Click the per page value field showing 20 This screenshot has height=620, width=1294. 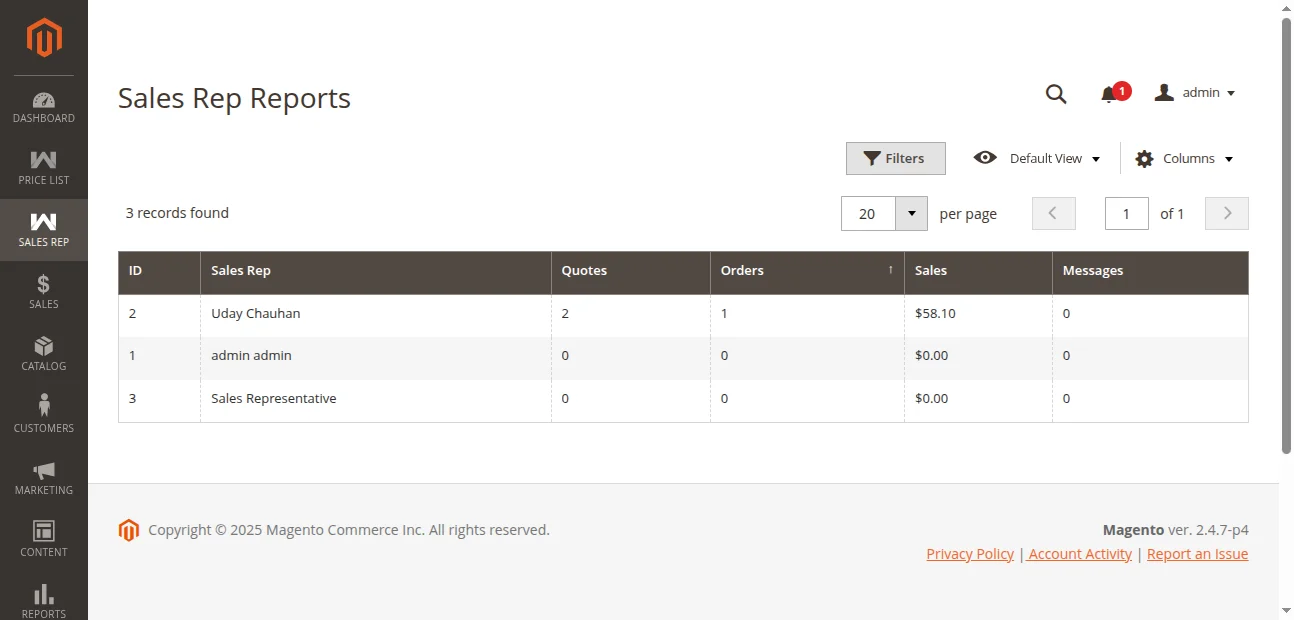pyautogui.click(x=868, y=213)
